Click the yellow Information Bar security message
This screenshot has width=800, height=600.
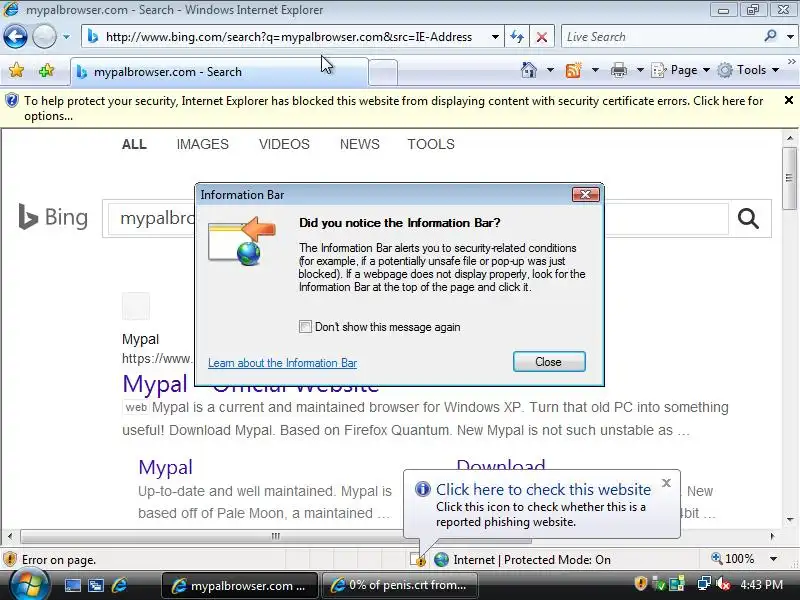point(393,108)
